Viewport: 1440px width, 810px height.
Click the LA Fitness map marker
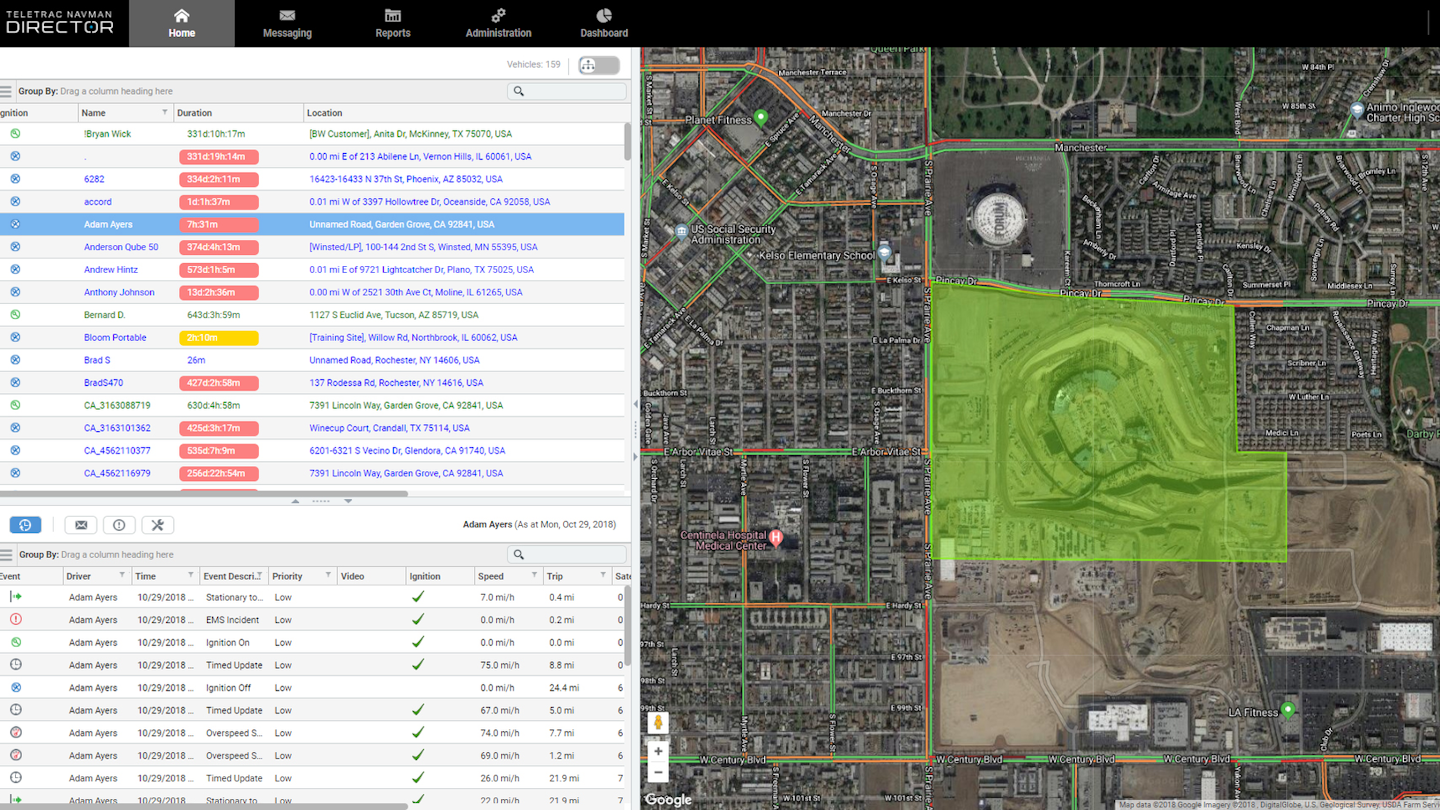(x=1288, y=710)
